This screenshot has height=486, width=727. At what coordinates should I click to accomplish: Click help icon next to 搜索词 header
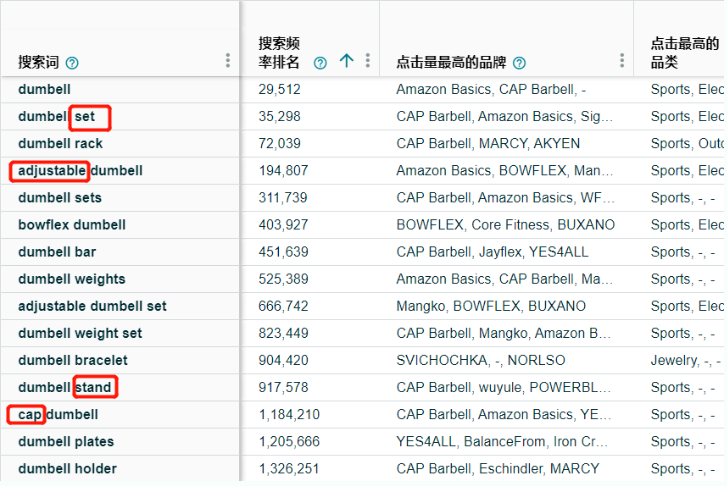click(72, 62)
